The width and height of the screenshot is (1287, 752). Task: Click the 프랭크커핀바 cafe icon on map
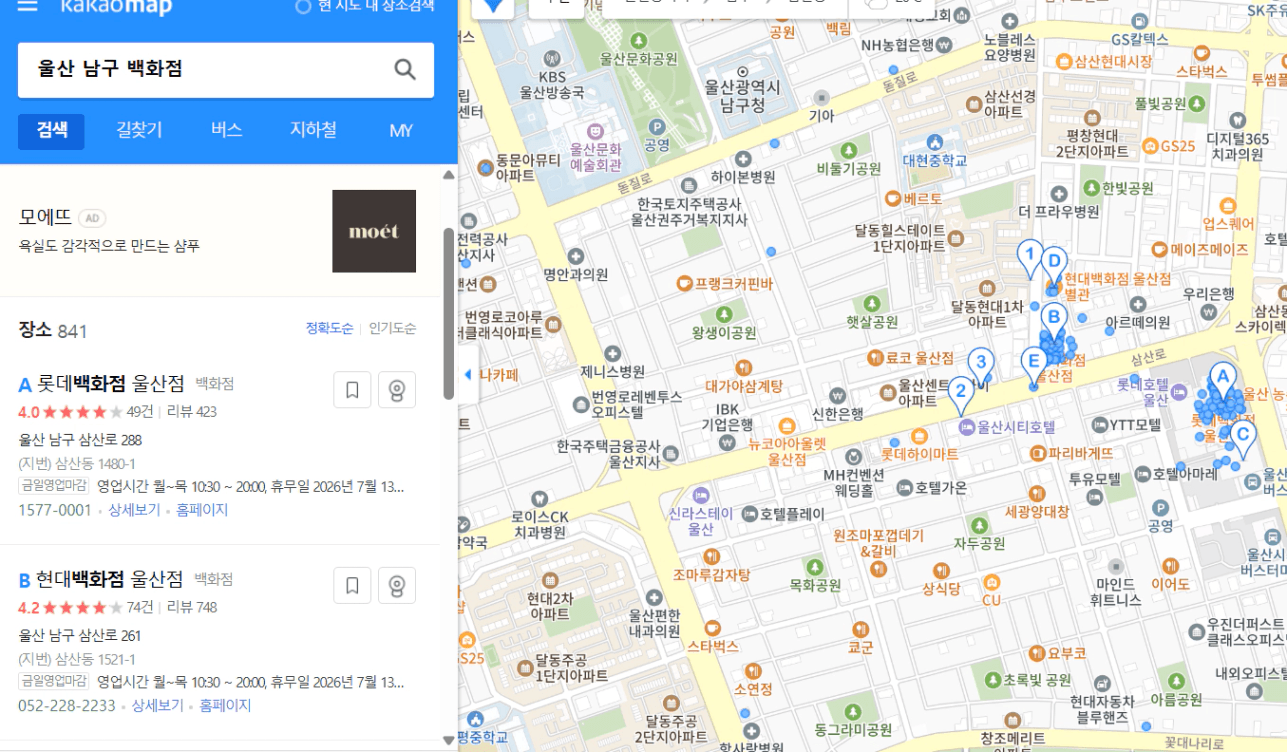click(684, 283)
